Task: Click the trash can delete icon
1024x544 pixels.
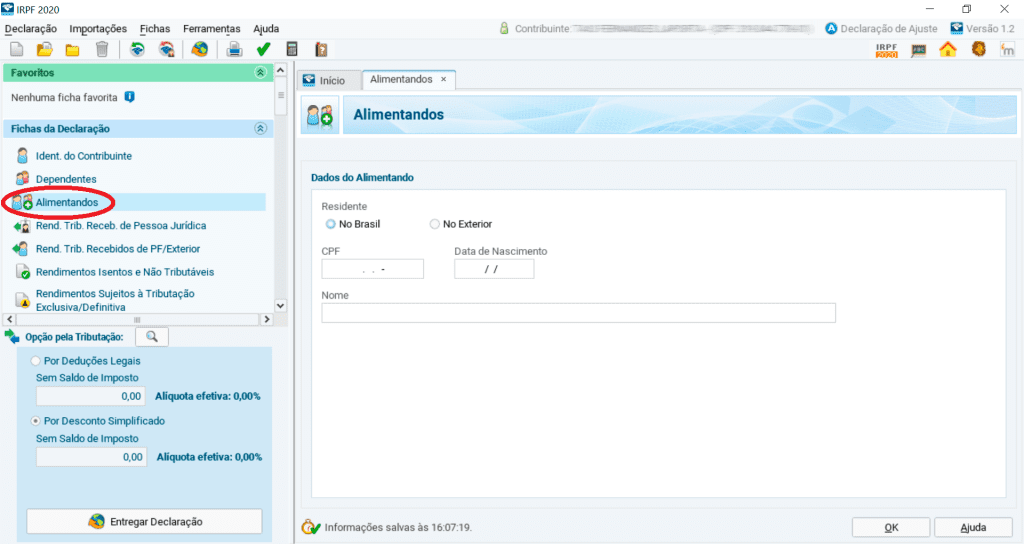Action: [x=101, y=49]
